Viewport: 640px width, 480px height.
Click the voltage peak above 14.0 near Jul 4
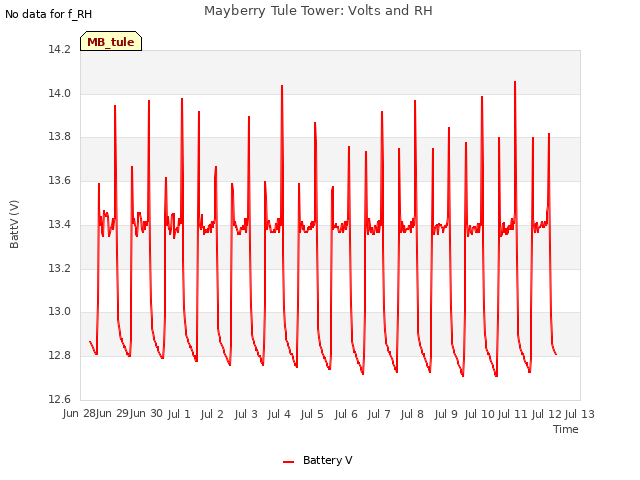tap(282, 86)
